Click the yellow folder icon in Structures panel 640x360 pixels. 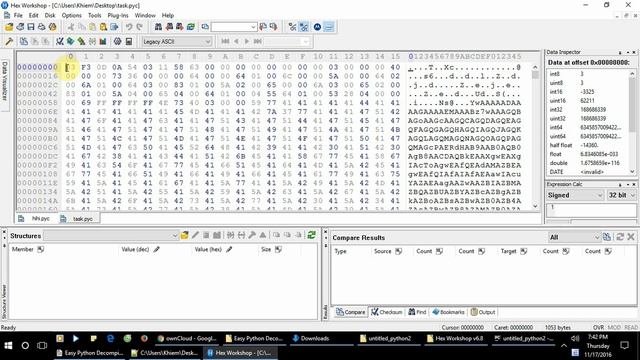(x=184, y=235)
